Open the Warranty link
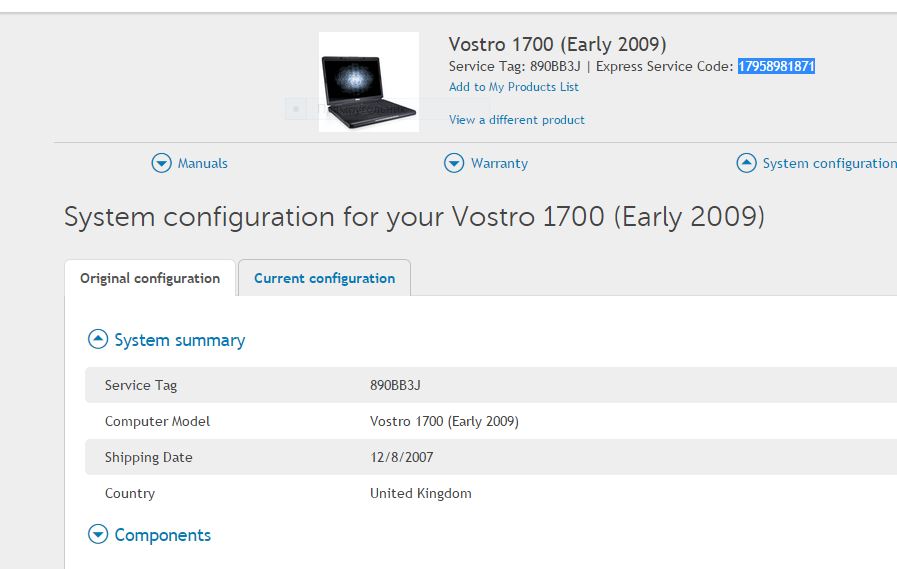897x569 pixels. [499, 164]
